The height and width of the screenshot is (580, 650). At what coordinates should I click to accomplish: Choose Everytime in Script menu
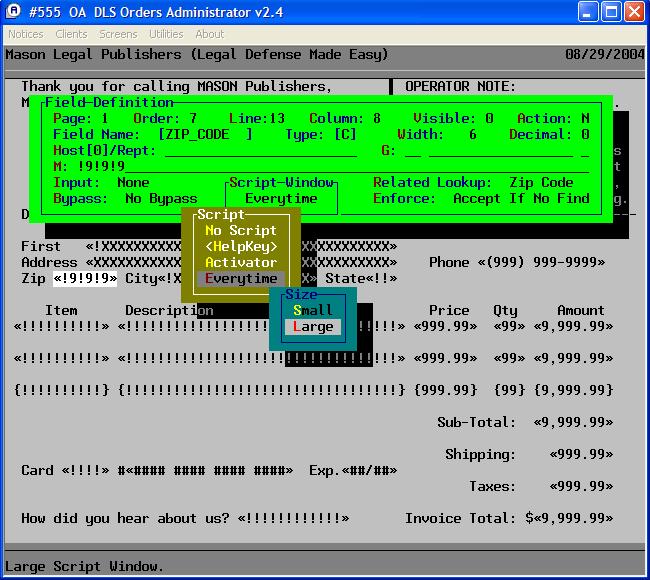click(241, 279)
